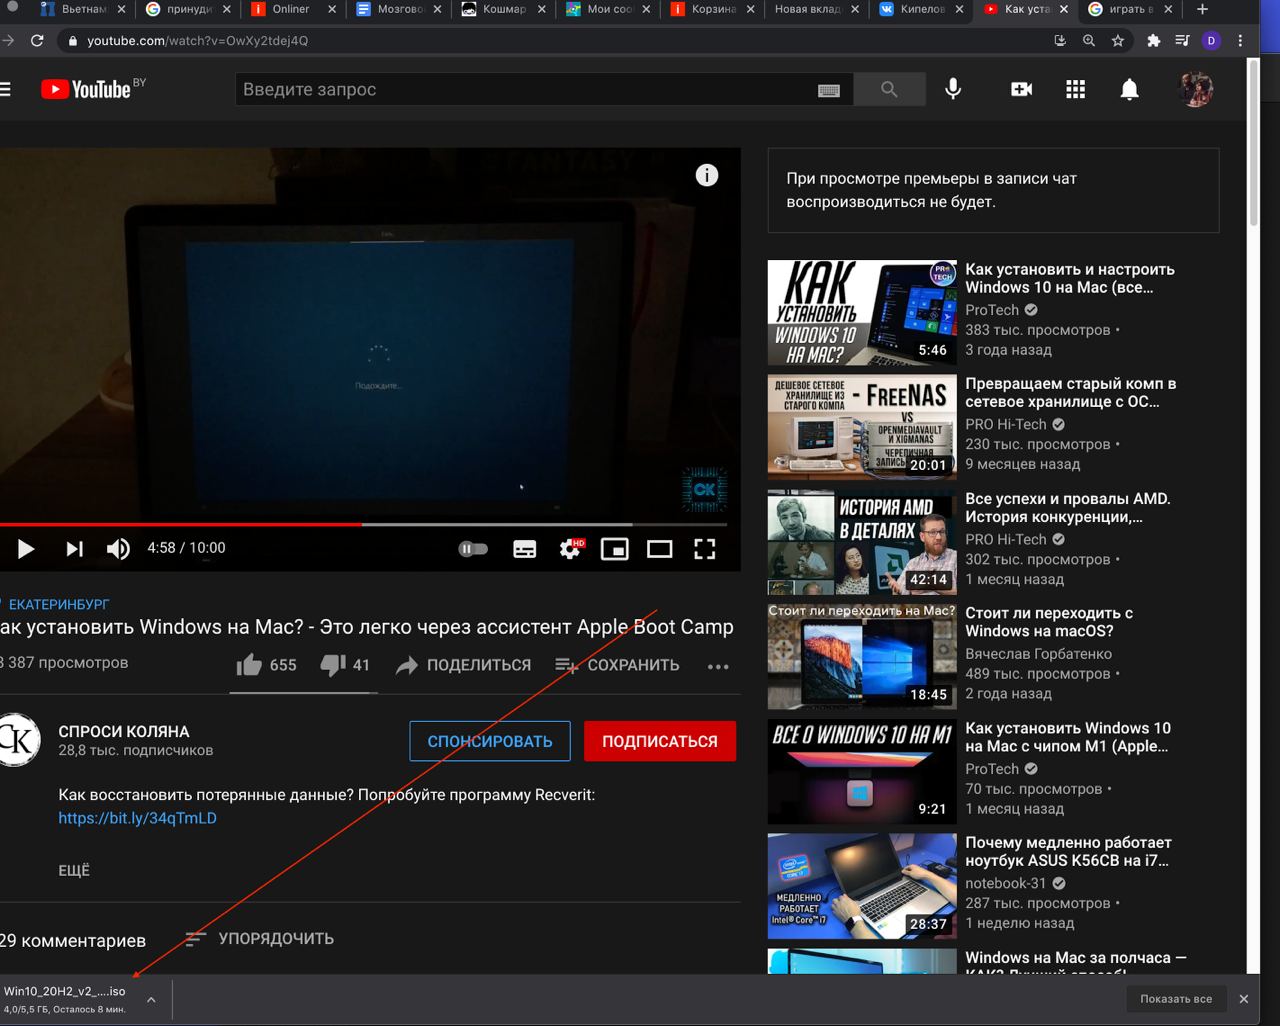Show the video info card icon
The height and width of the screenshot is (1026, 1280).
pyautogui.click(x=707, y=175)
